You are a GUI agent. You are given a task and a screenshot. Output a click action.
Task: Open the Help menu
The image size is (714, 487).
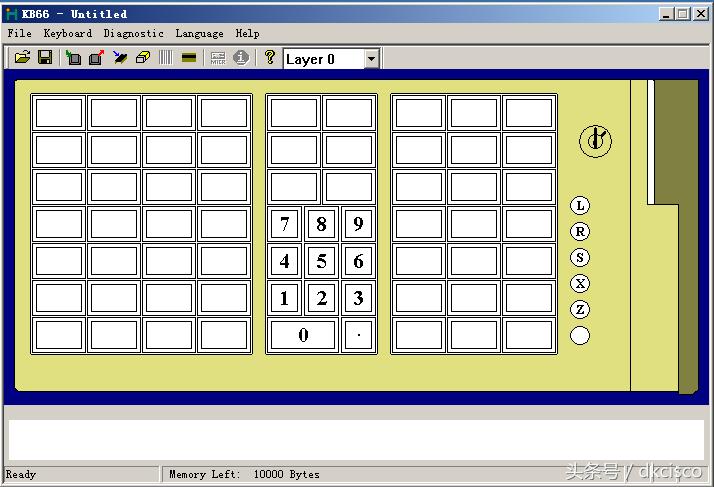[247, 33]
